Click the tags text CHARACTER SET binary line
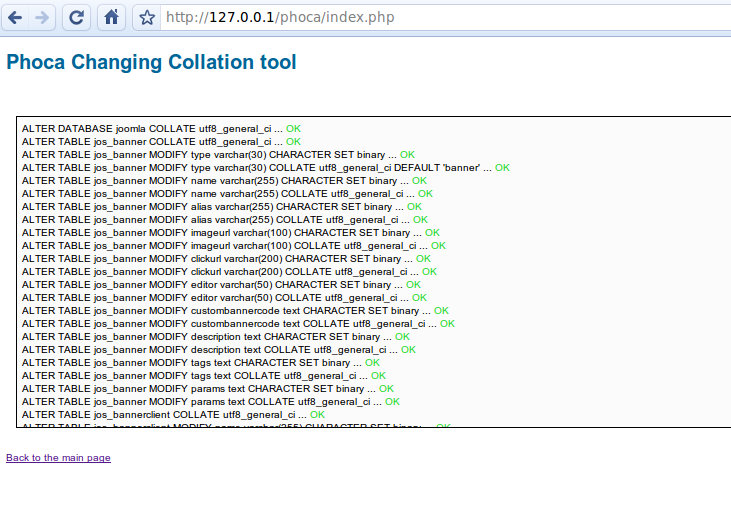 (200, 363)
